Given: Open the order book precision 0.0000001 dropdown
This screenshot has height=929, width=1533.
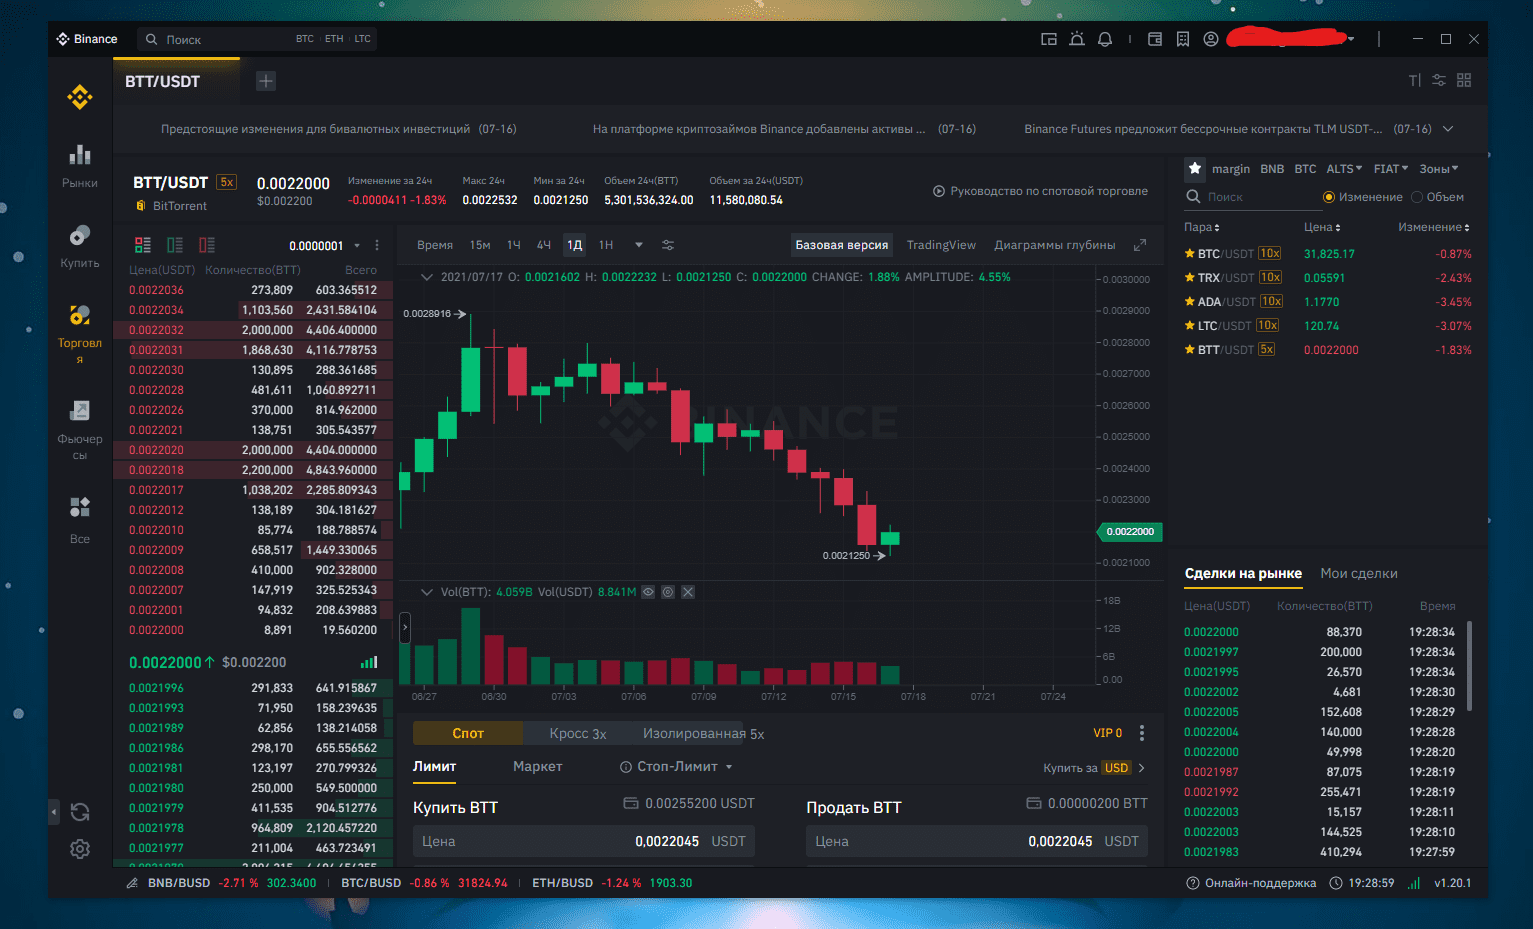Looking at the screenshot, I should click(325, 246).
